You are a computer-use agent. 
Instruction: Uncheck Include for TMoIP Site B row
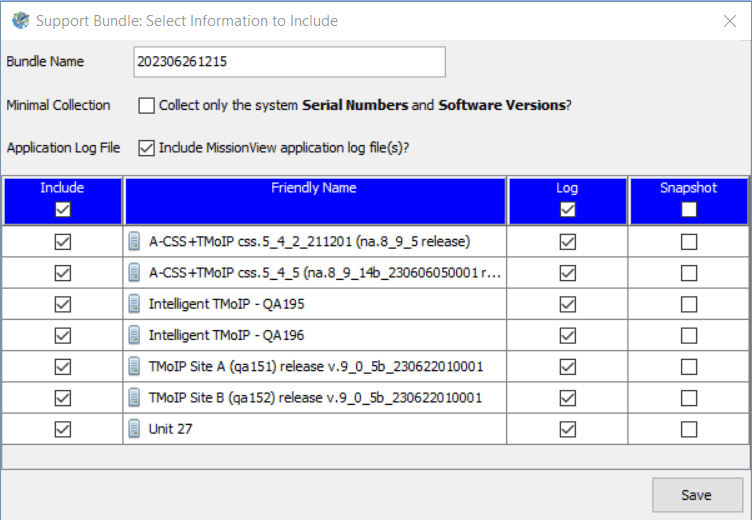(x=63, y=398)
